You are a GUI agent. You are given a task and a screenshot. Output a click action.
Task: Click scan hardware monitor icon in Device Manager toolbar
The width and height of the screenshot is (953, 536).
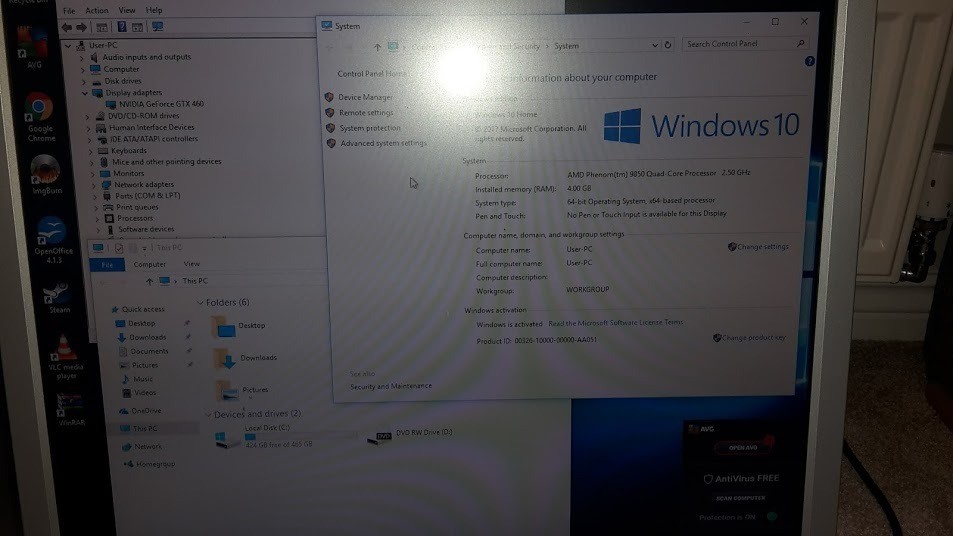pos(157,27)
